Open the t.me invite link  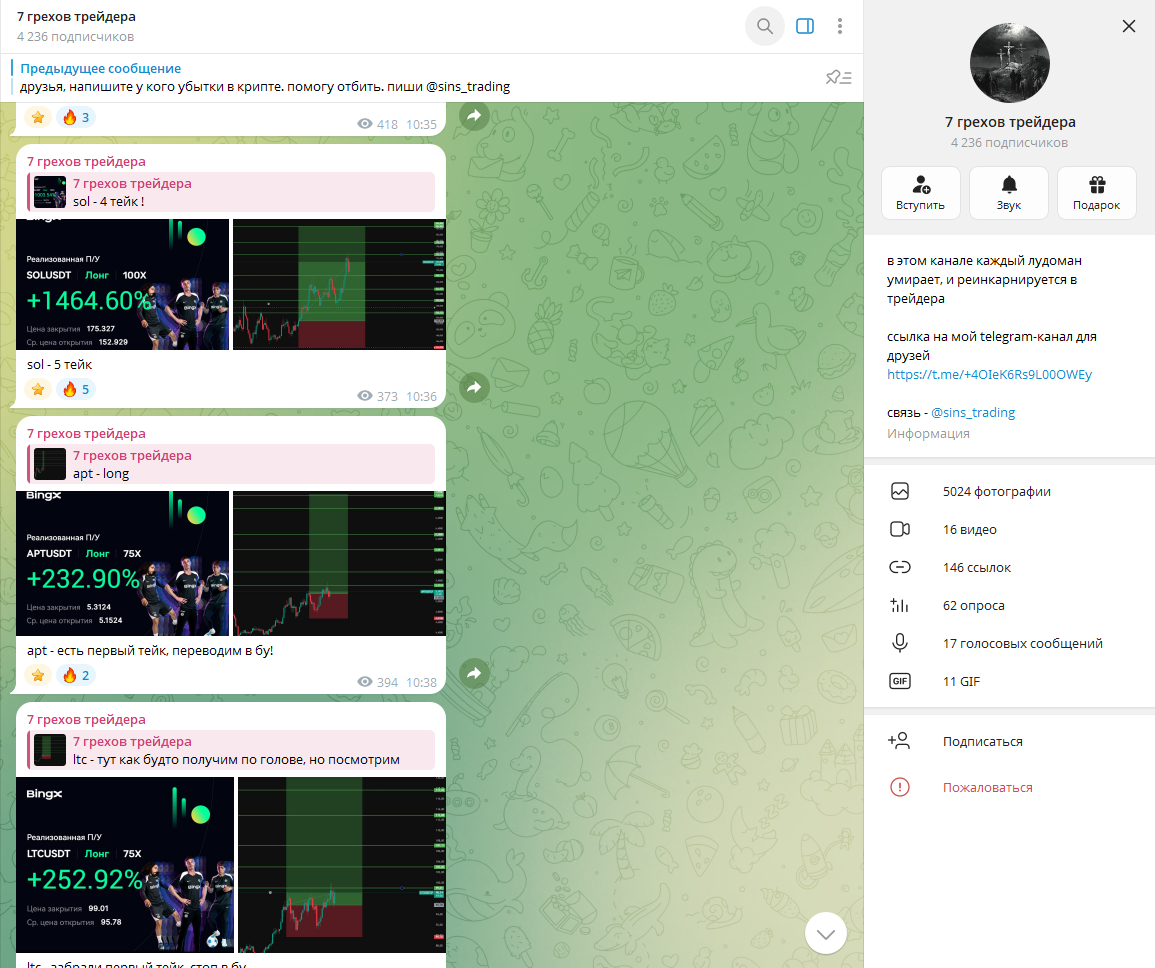[x=989, y=374]
